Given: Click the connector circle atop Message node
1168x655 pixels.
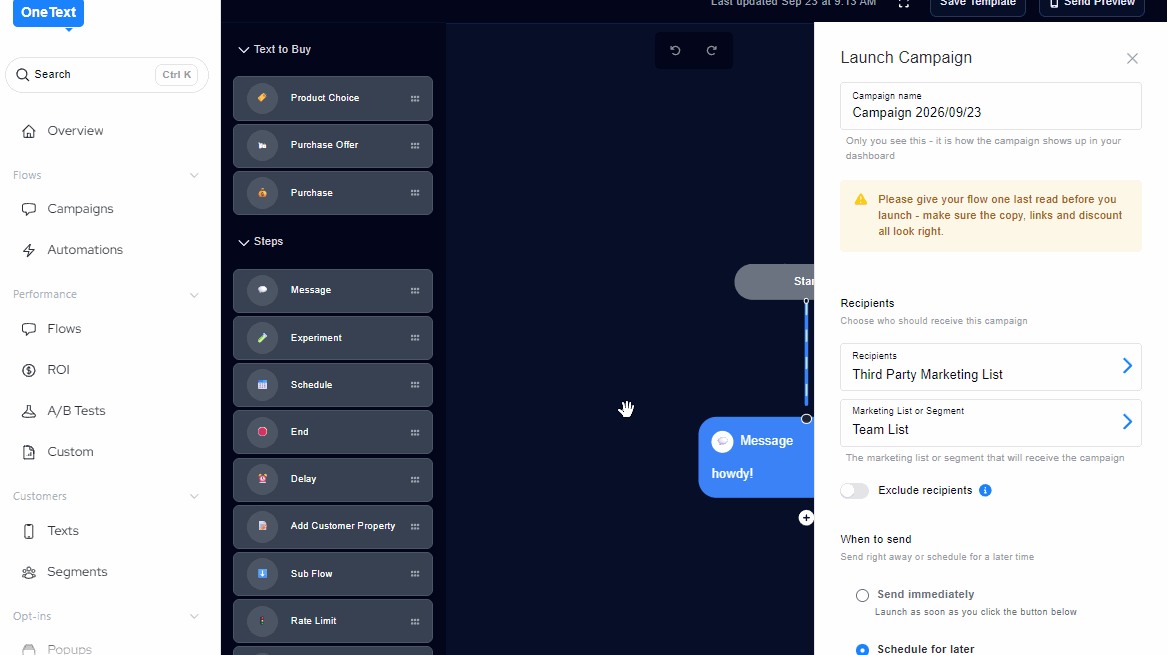Looking at the screenshot, I should [806, 419].
